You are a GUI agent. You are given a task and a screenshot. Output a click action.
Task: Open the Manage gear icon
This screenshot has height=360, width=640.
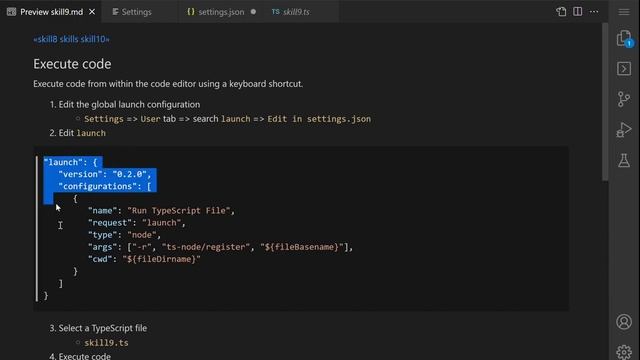pyautogui.click(x=624, y=351)
